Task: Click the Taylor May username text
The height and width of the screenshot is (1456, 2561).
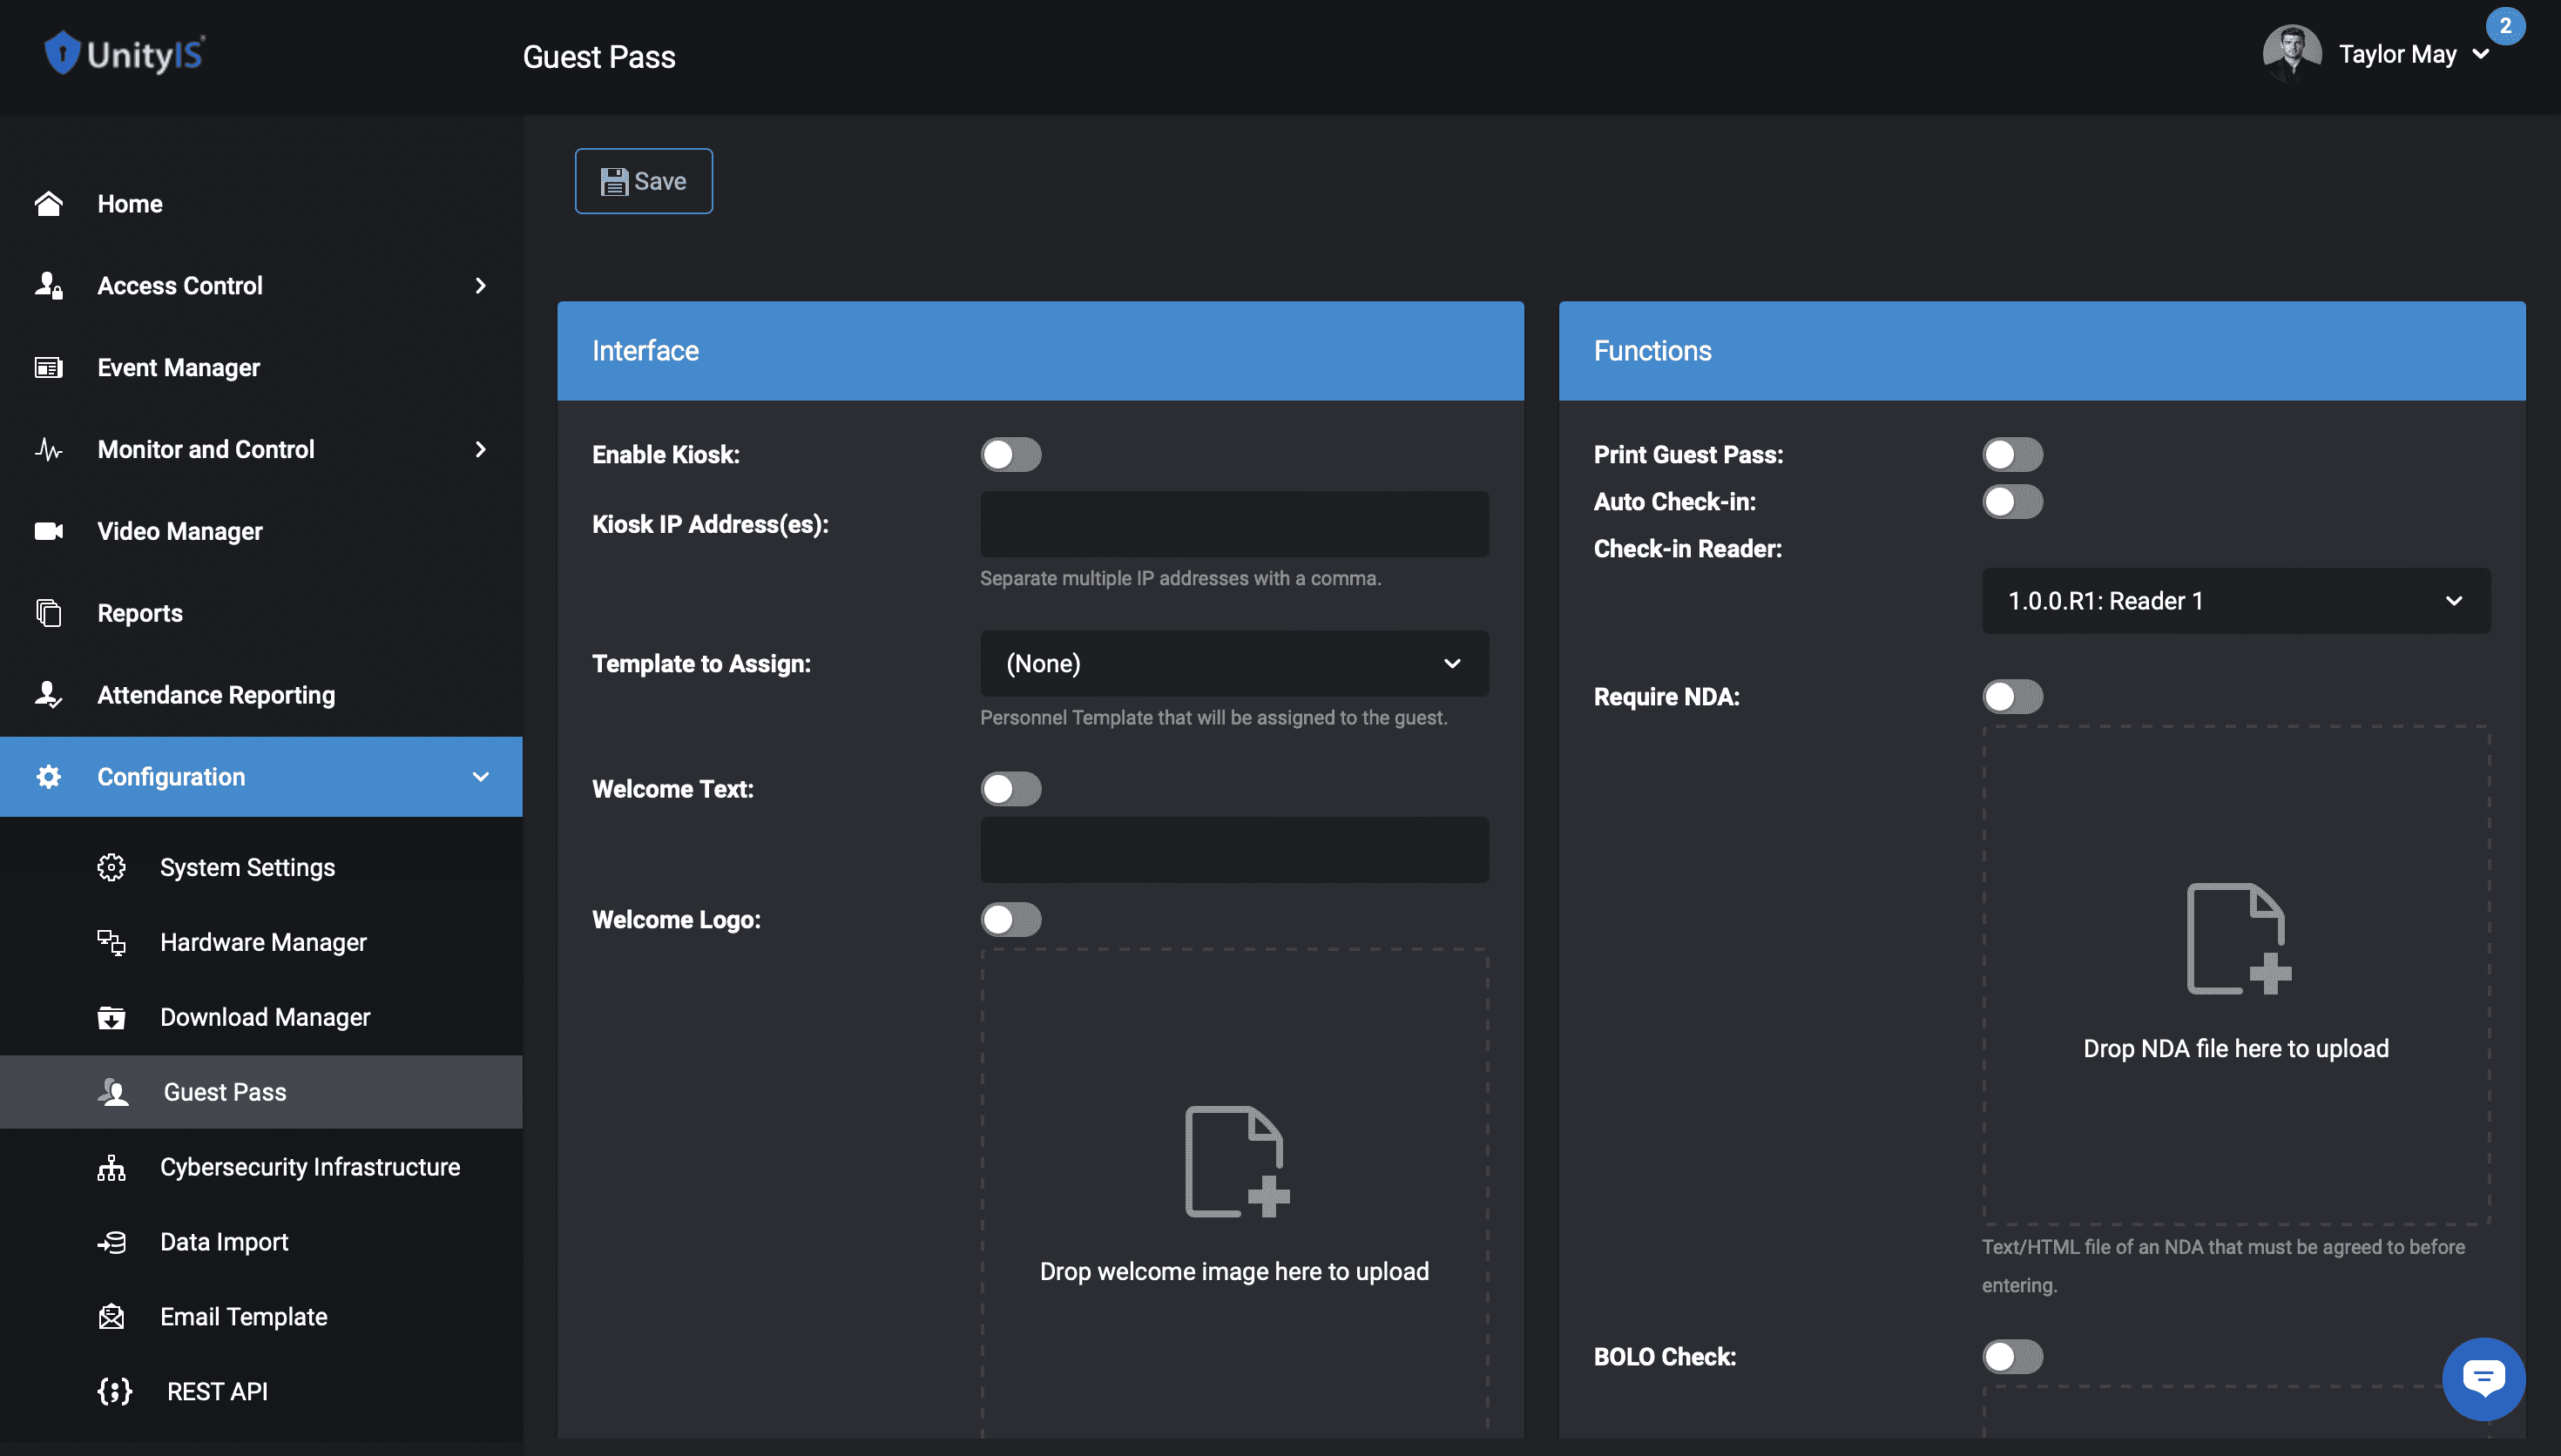Action: [2397, 54]
